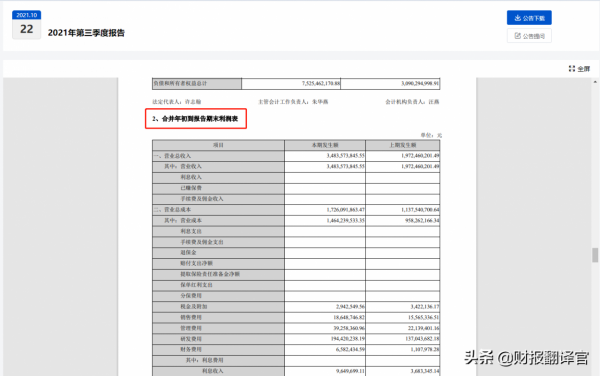Click value 1,726,091,863.47 in 营业总成本 row
Screen dimensions: 600x376
coord(346,210)
